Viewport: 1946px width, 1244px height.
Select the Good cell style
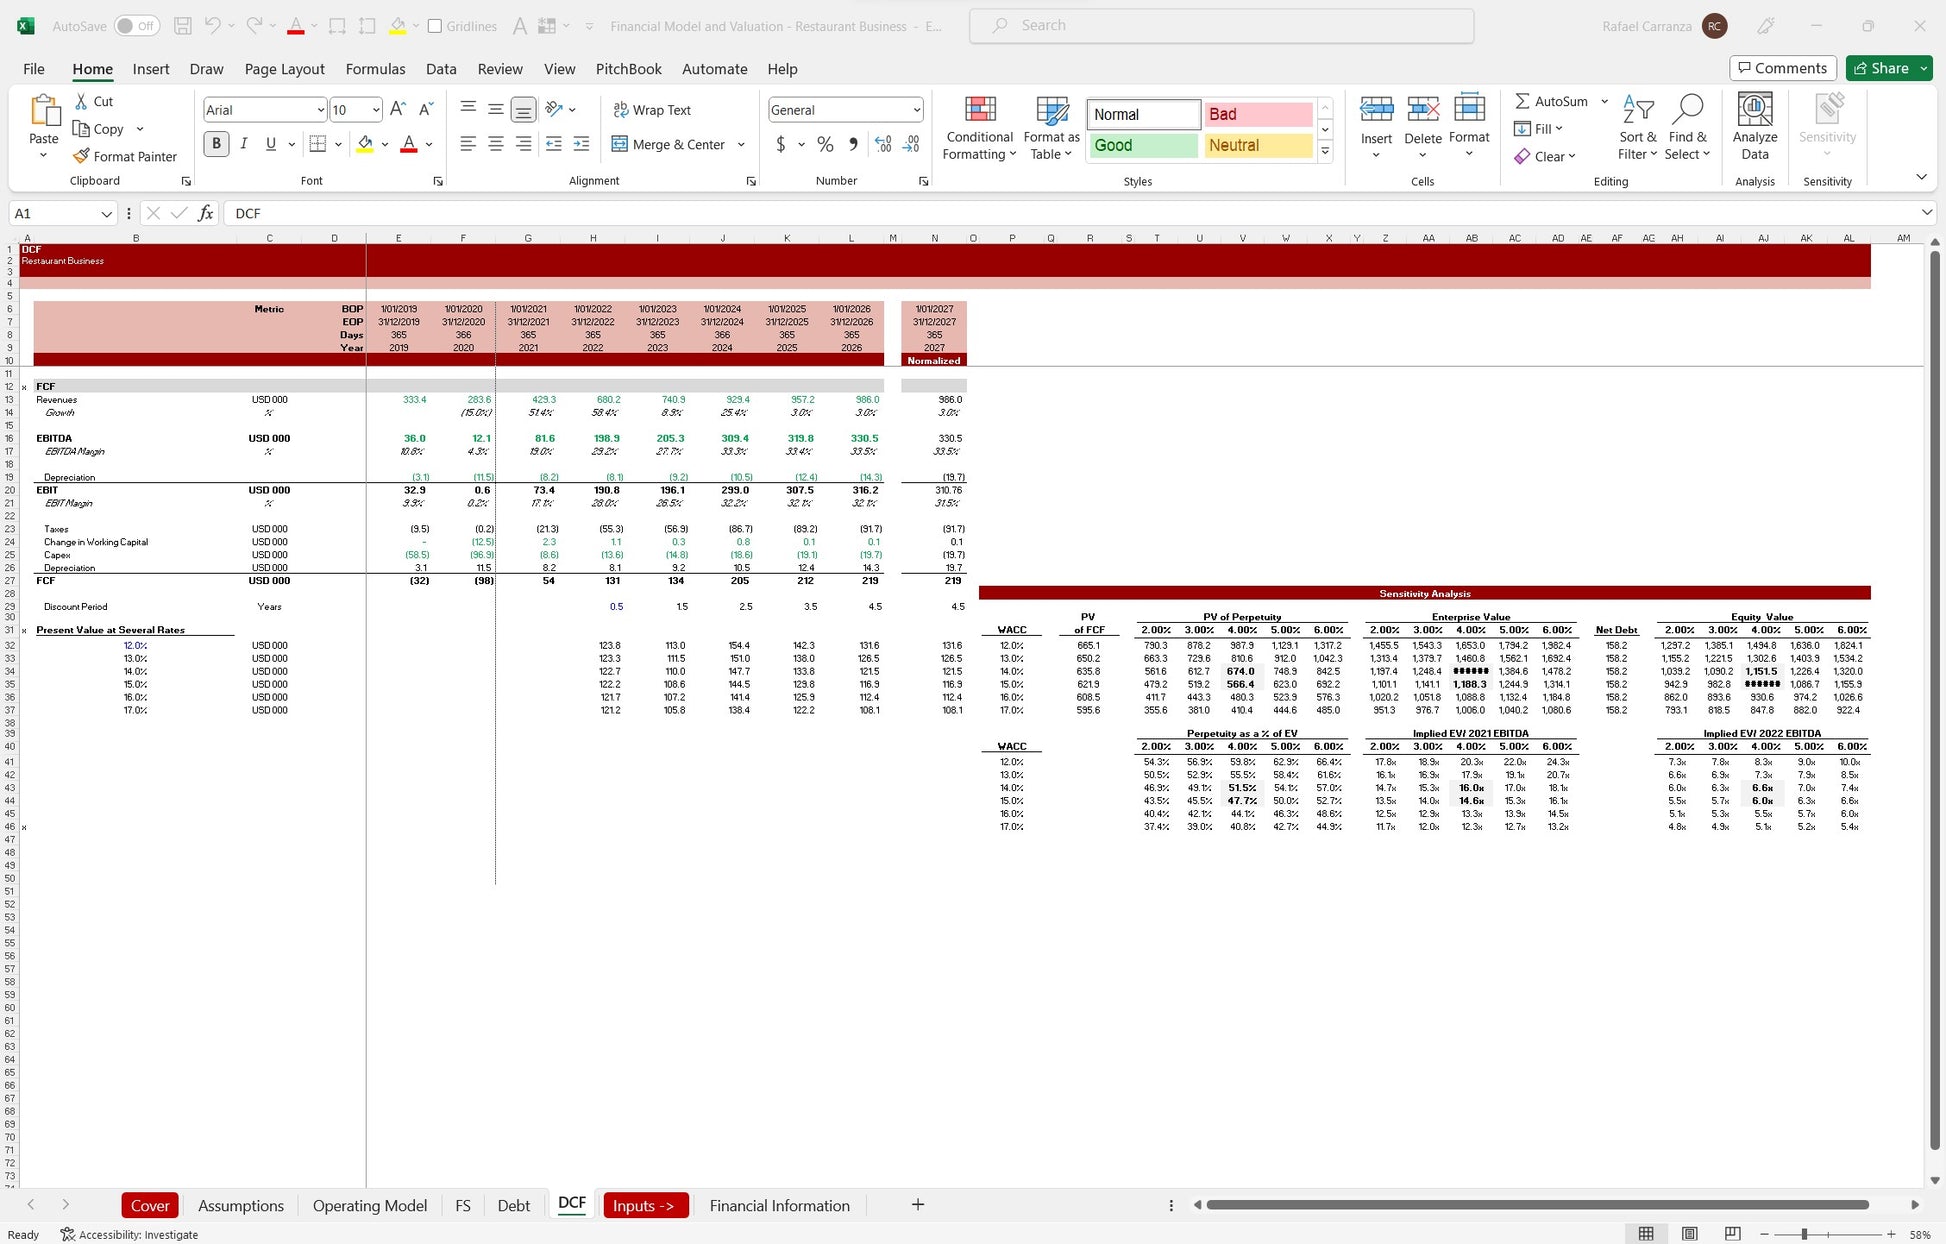(1143, 145)
